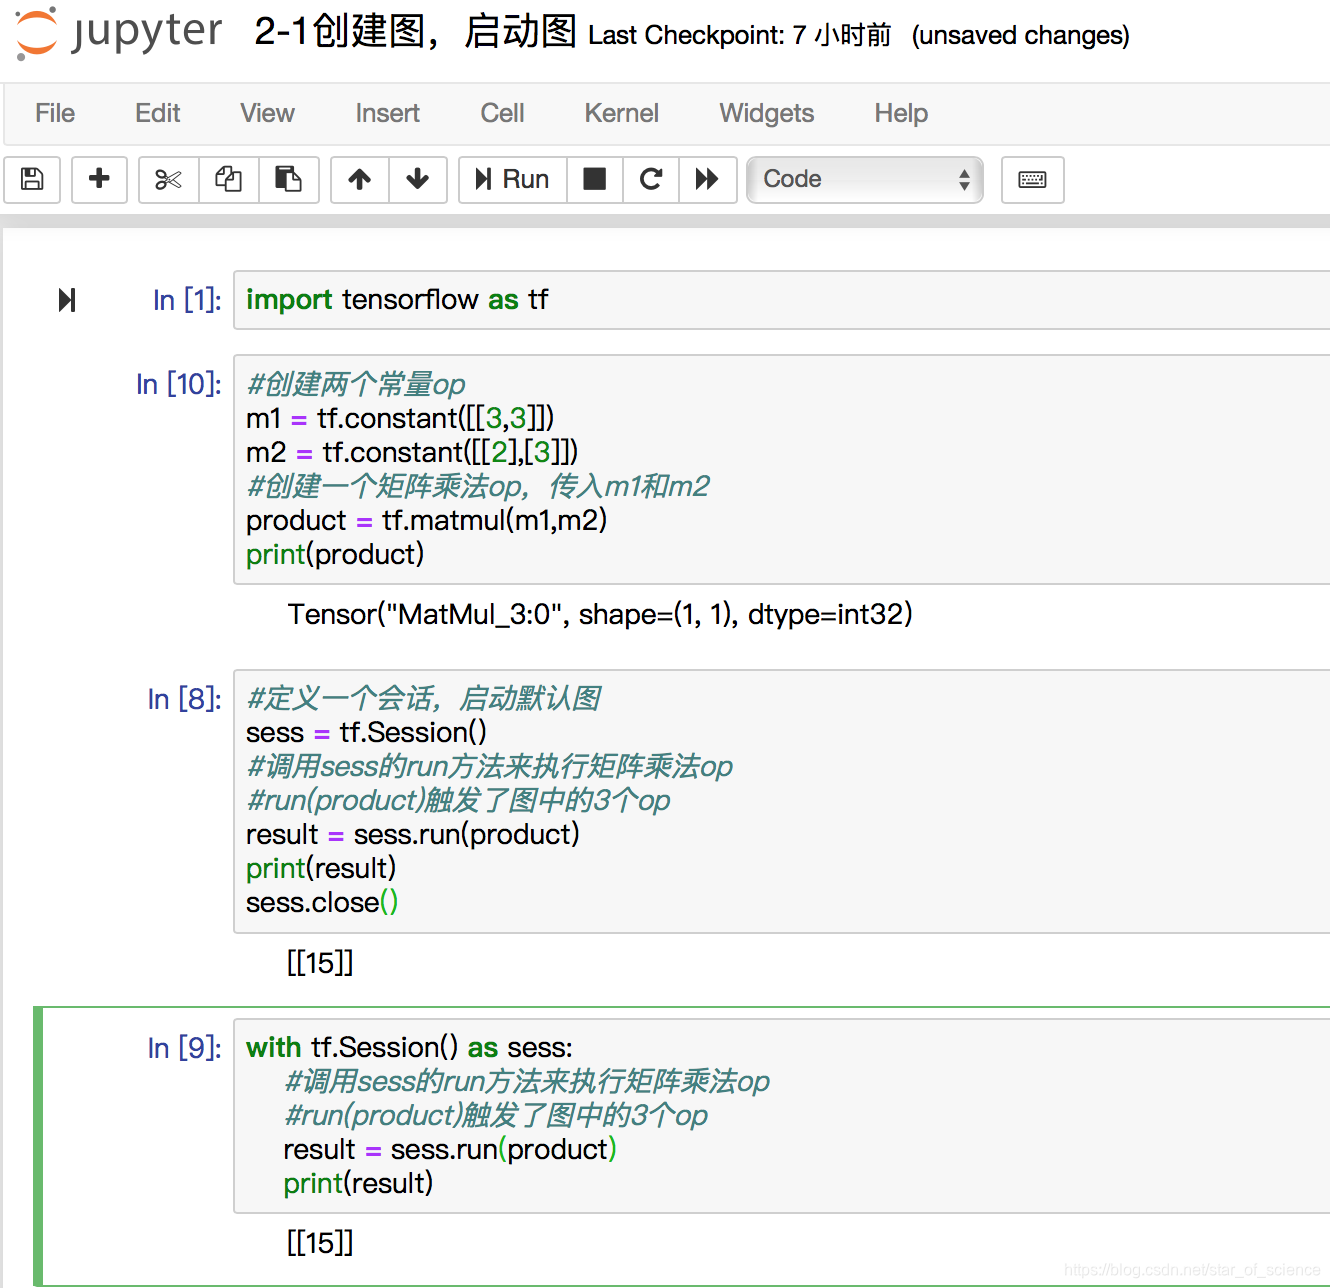The image size is (1330, 1288).
Task: Click the comment #创建两个常量op
Action: 356,384
